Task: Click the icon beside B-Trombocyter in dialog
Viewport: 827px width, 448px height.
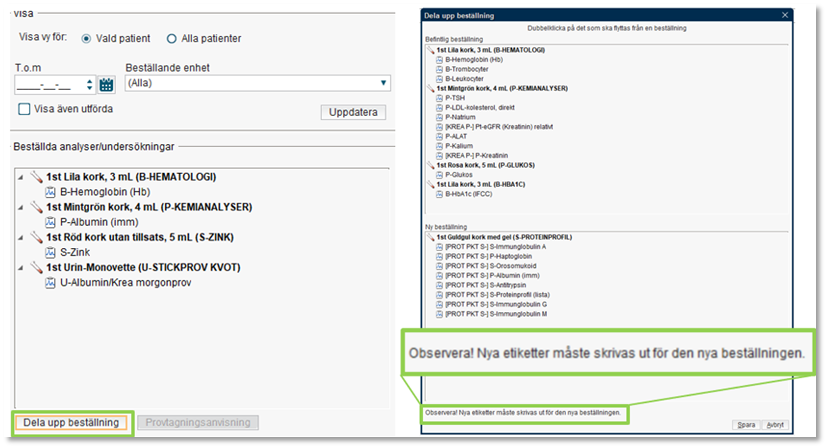Action: pyautogui.click(x=439, y=68)
